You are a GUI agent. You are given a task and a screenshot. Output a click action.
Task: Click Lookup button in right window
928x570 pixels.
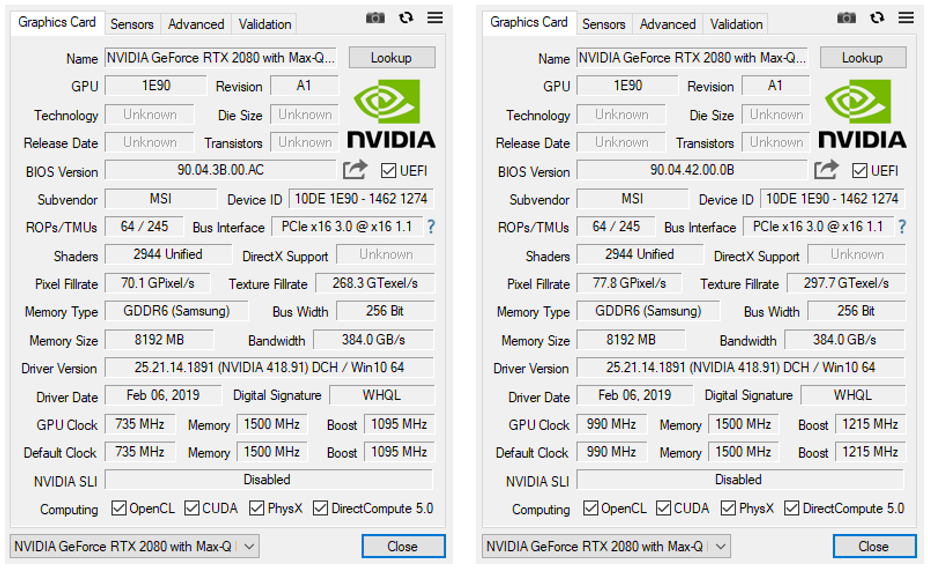(863, 57)
